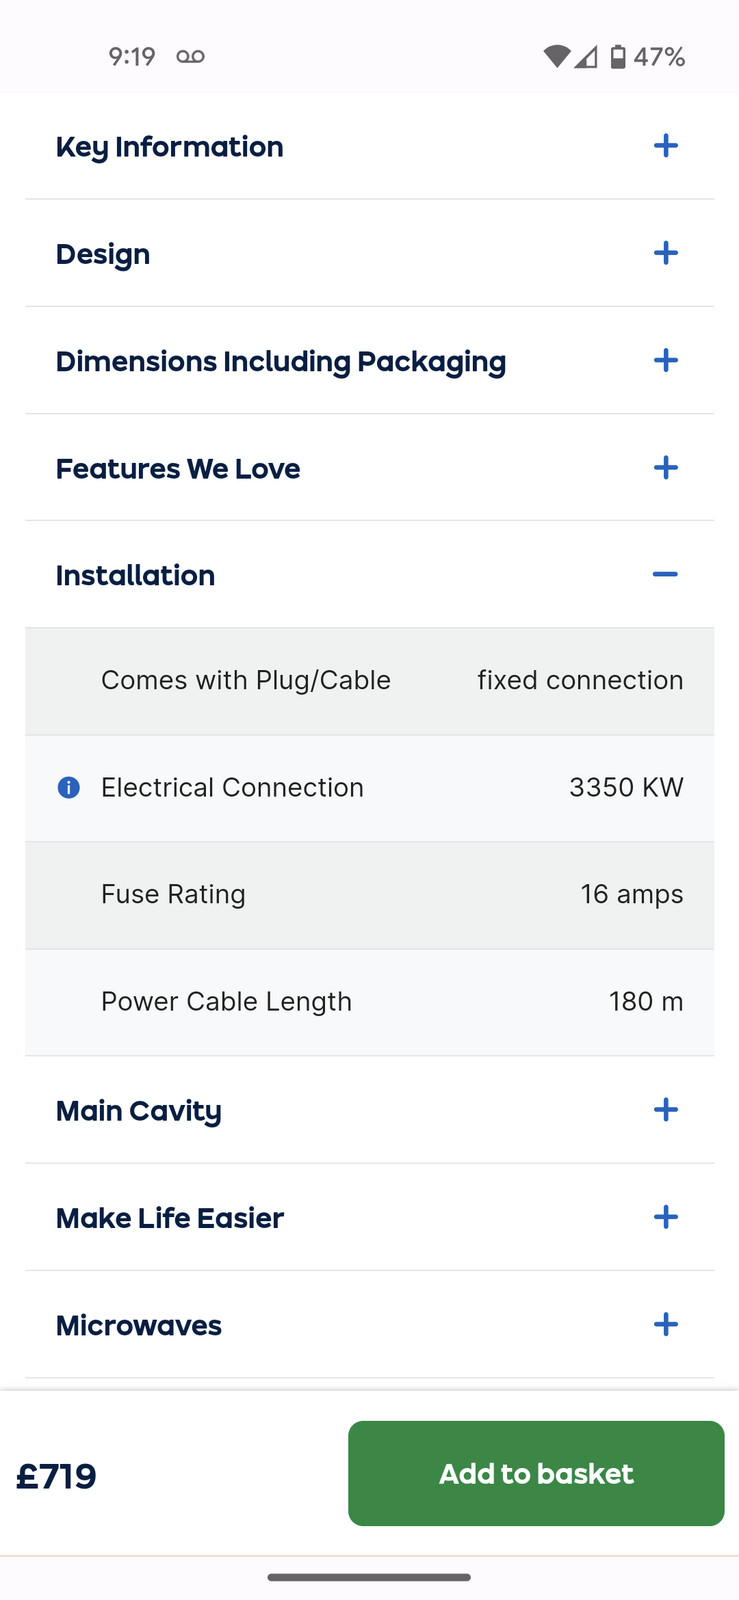Open the Main Cavity heading
The width and height of the screenshot is (739, 1600).
click(139, 1110)
